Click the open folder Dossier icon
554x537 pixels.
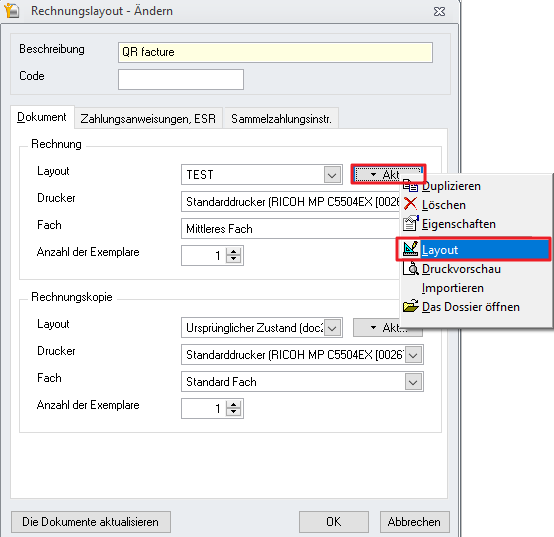pyautogui.click(x=411, y=306)
